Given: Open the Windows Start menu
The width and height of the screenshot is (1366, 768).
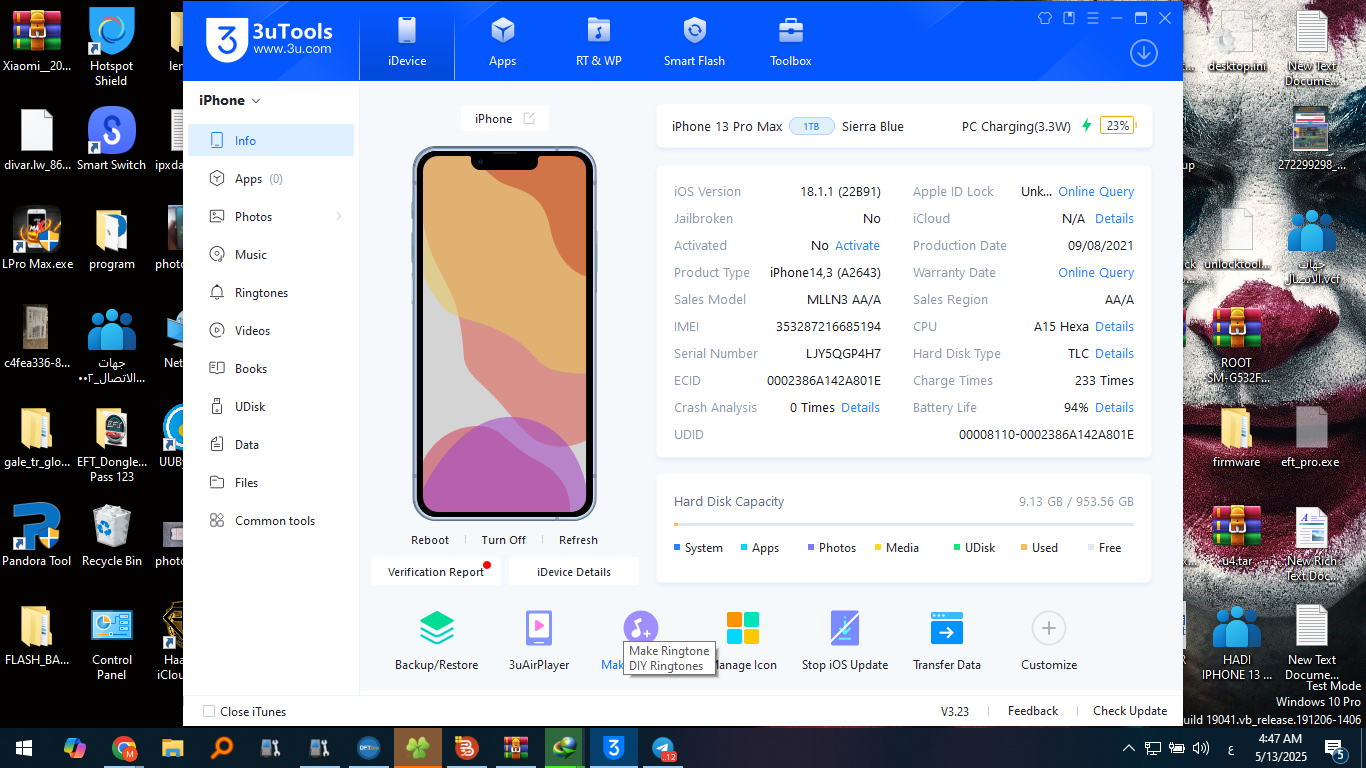Looking at the screenshot, I should pyautogui.click(x=24, y=748).
